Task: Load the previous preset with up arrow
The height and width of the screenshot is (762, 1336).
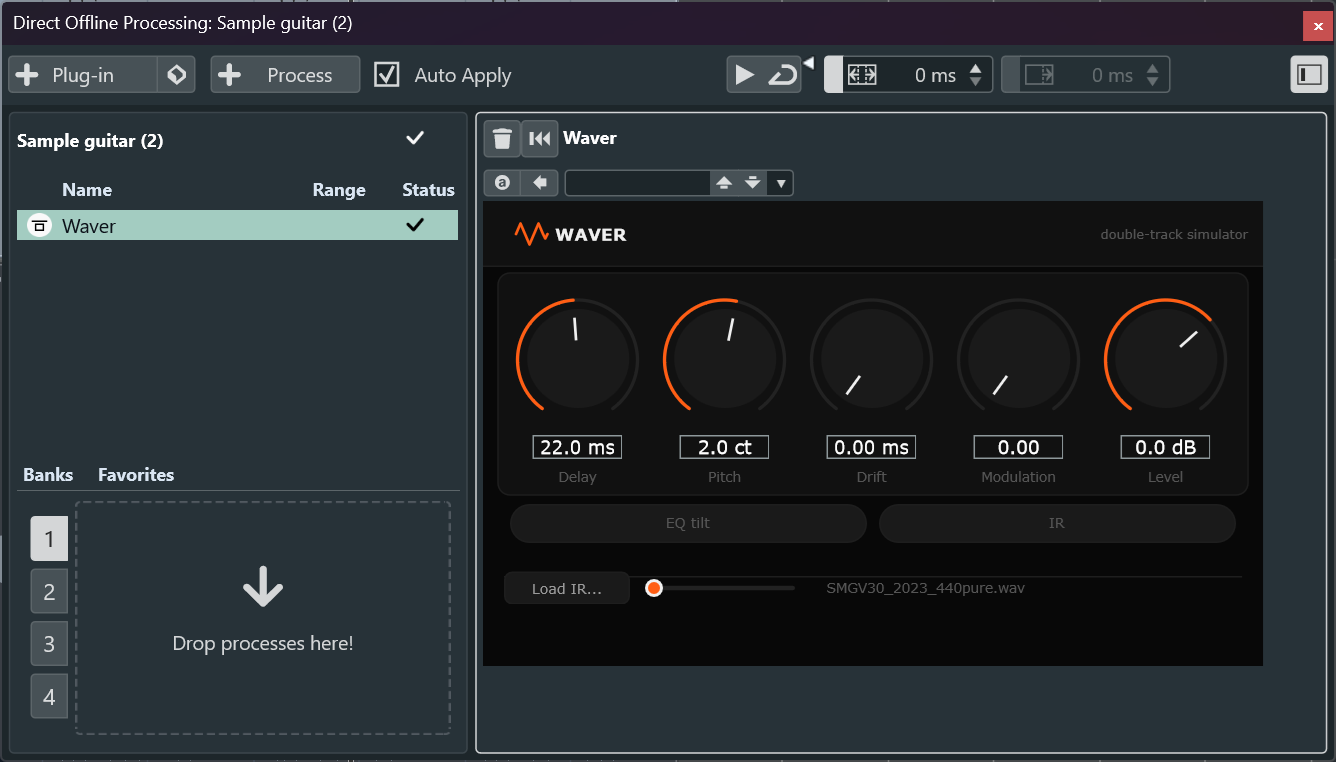Action: (724, 183)
